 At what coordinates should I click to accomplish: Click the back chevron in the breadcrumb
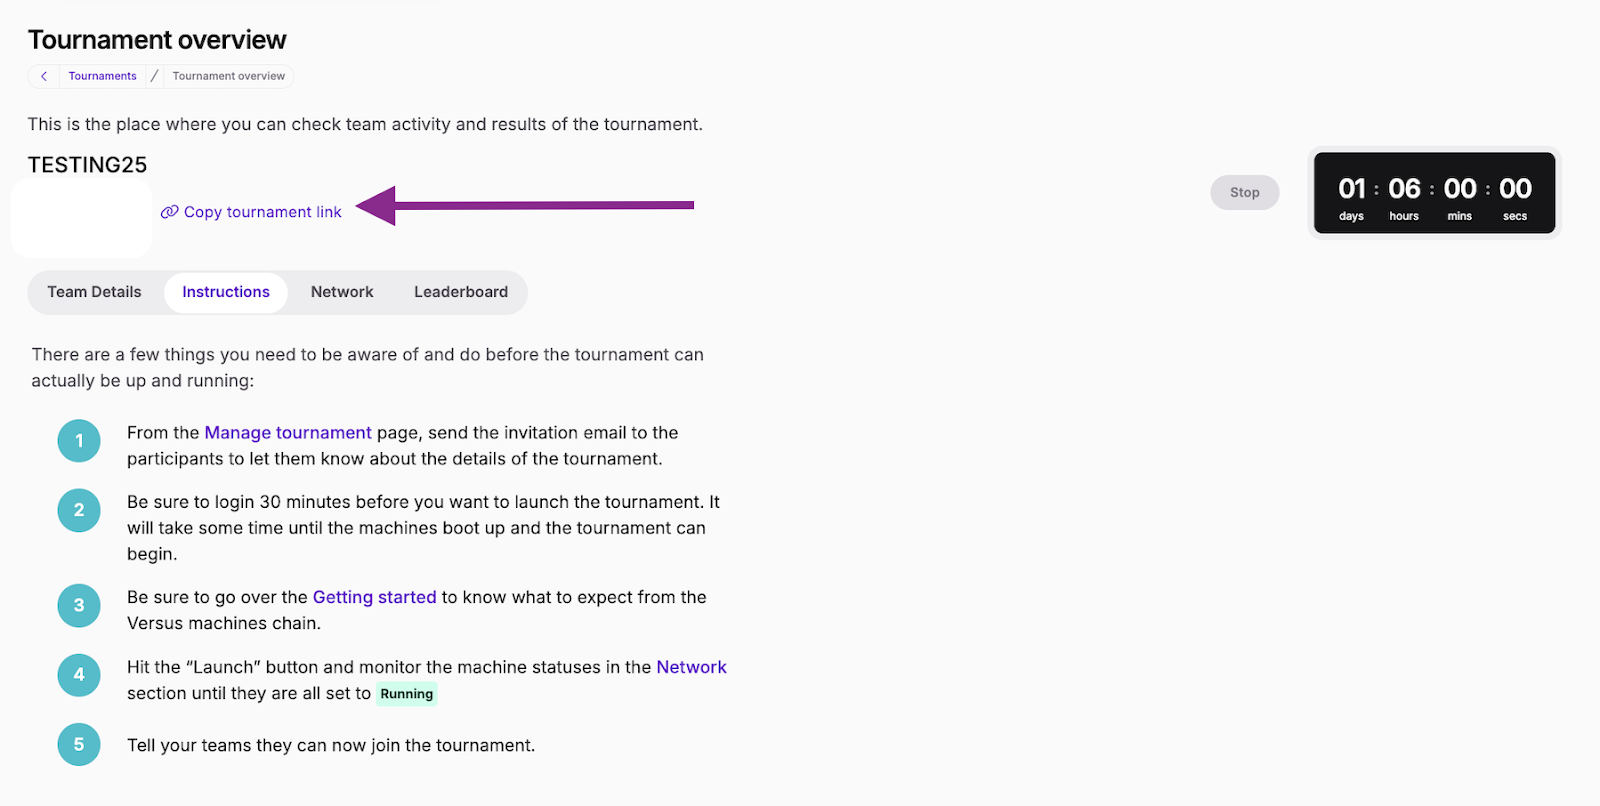pos(44,76)
